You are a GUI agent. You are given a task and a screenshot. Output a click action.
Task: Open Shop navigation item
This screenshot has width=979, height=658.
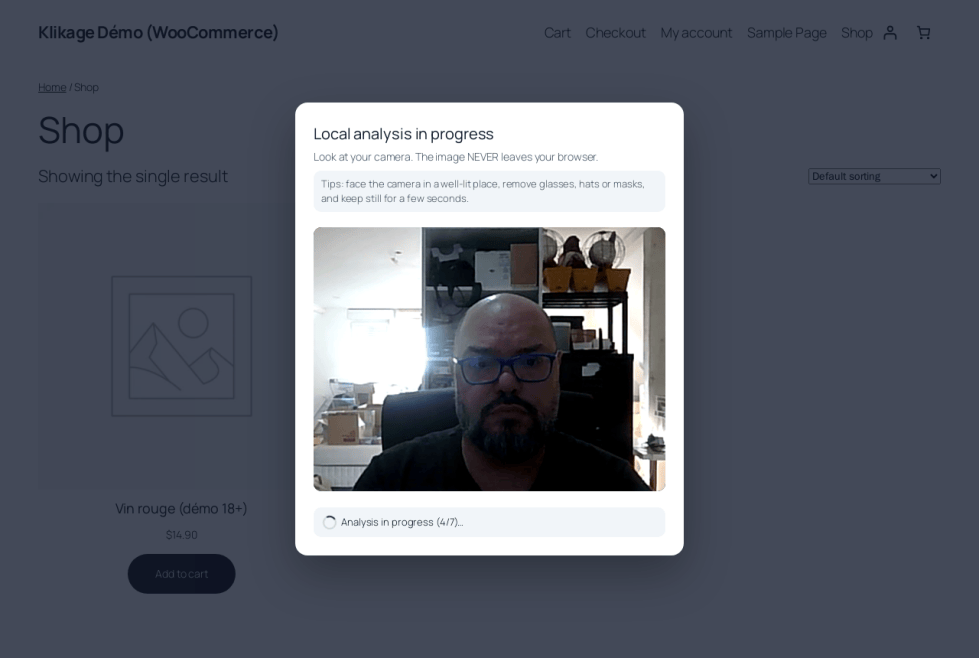pos(857,32)
